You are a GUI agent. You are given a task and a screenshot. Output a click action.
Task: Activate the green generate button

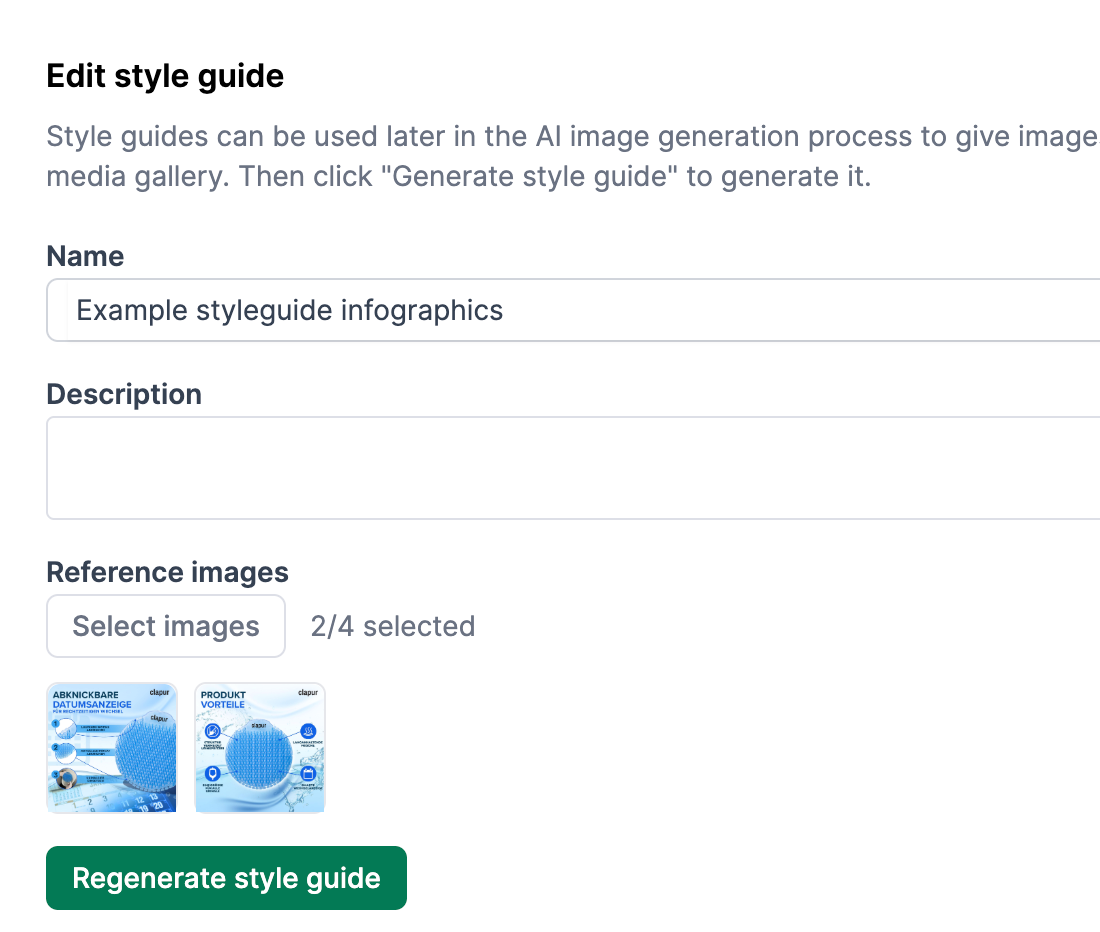coord(226,877)
